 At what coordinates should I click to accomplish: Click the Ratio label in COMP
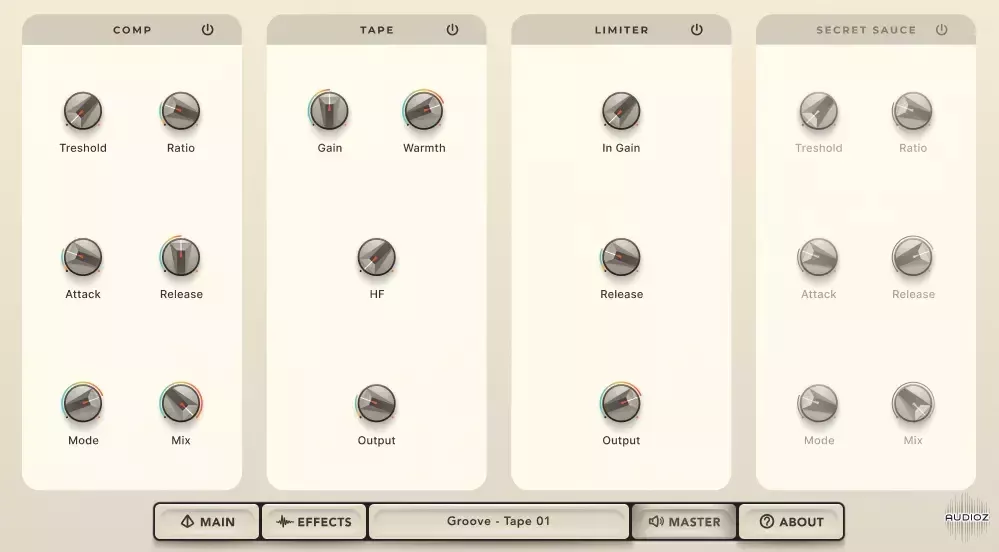pyautogui.click(x=181, y=148)
